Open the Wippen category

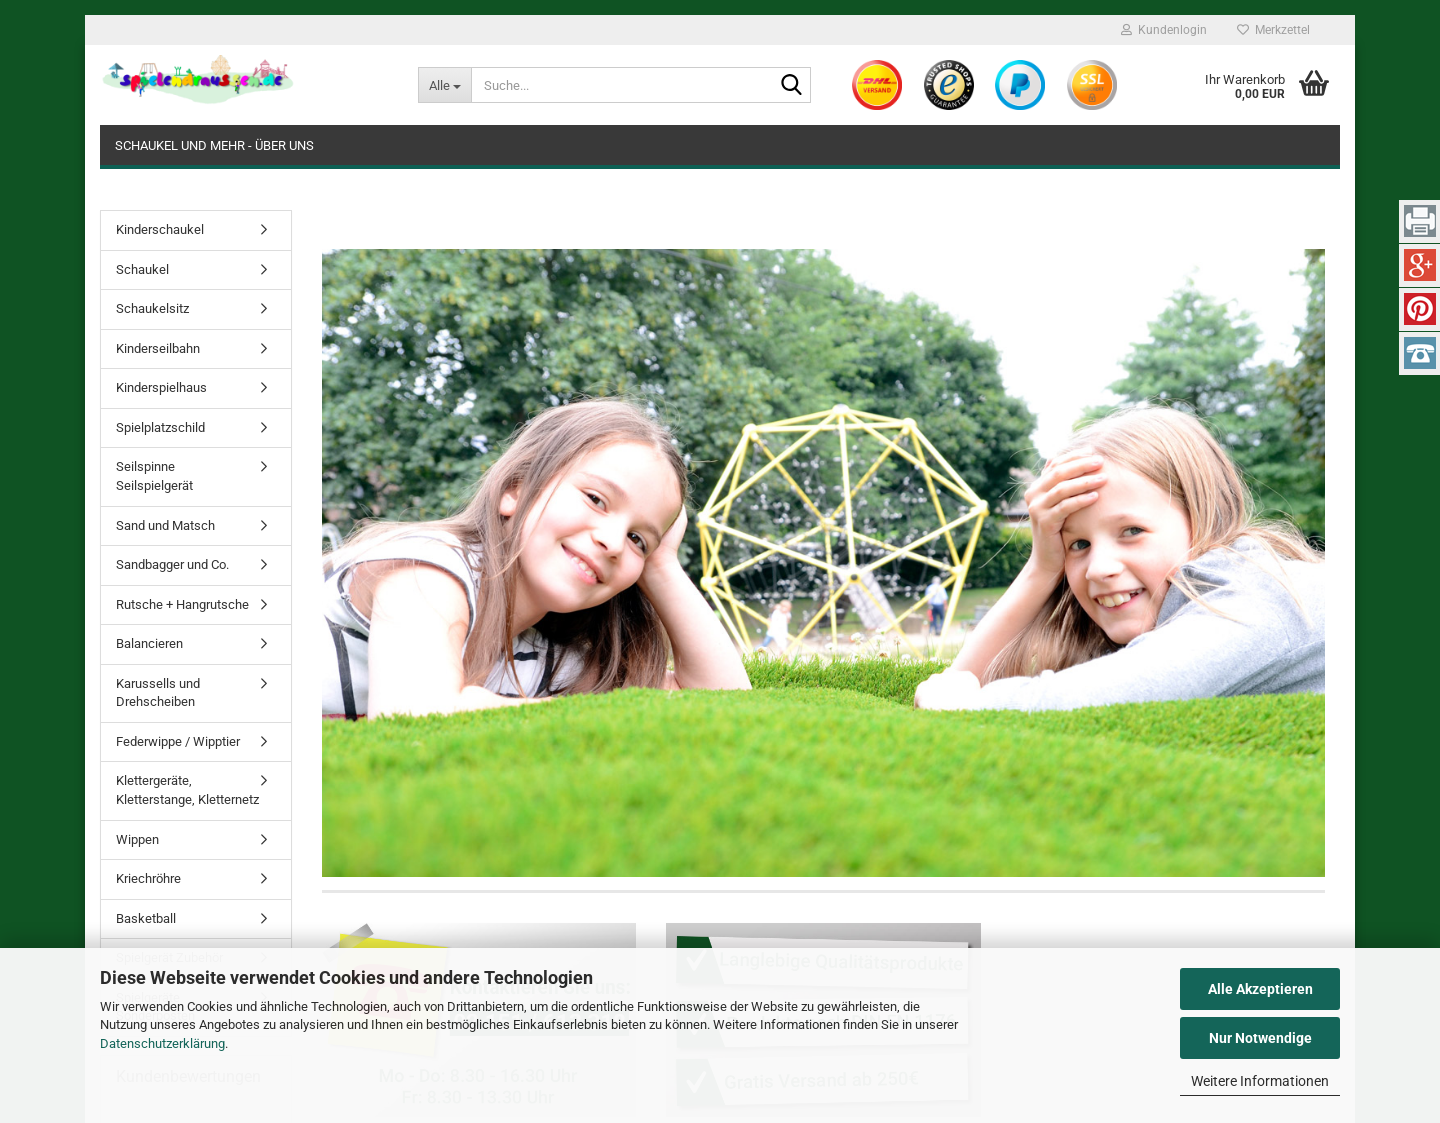(x=196, y=840)
